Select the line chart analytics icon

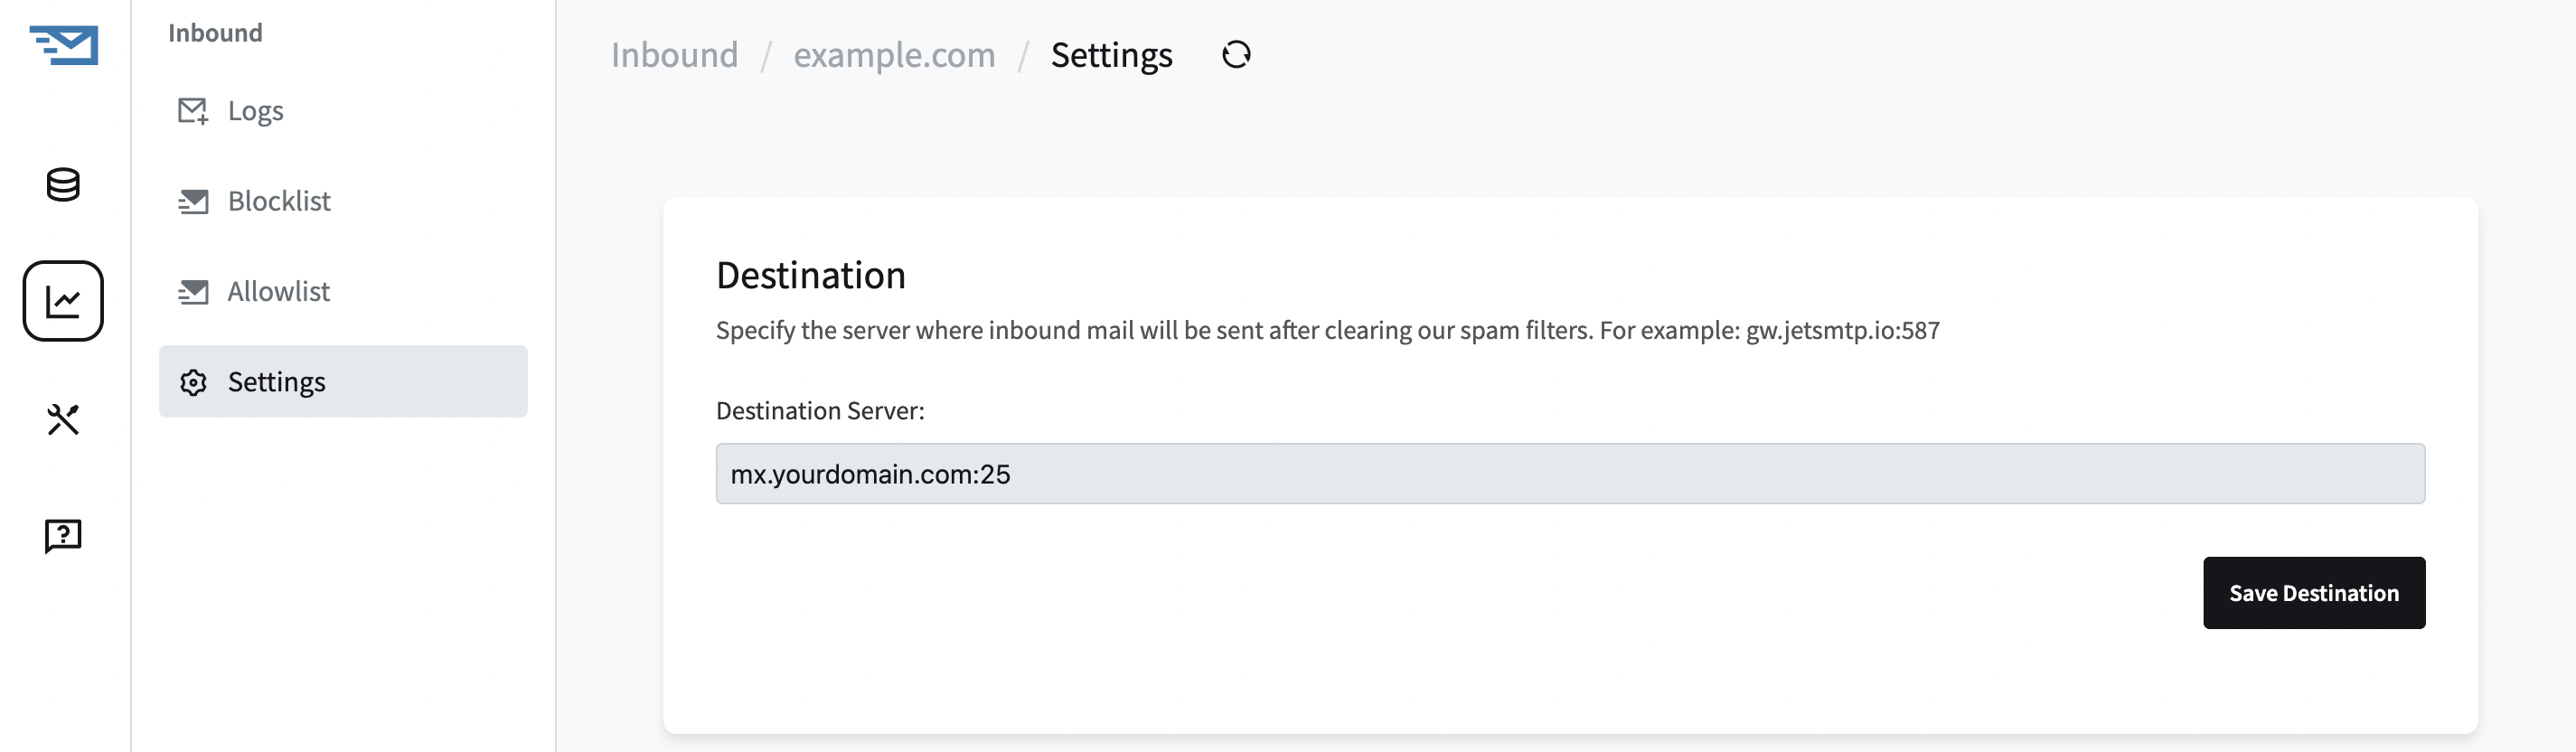[x=63, y=301]
